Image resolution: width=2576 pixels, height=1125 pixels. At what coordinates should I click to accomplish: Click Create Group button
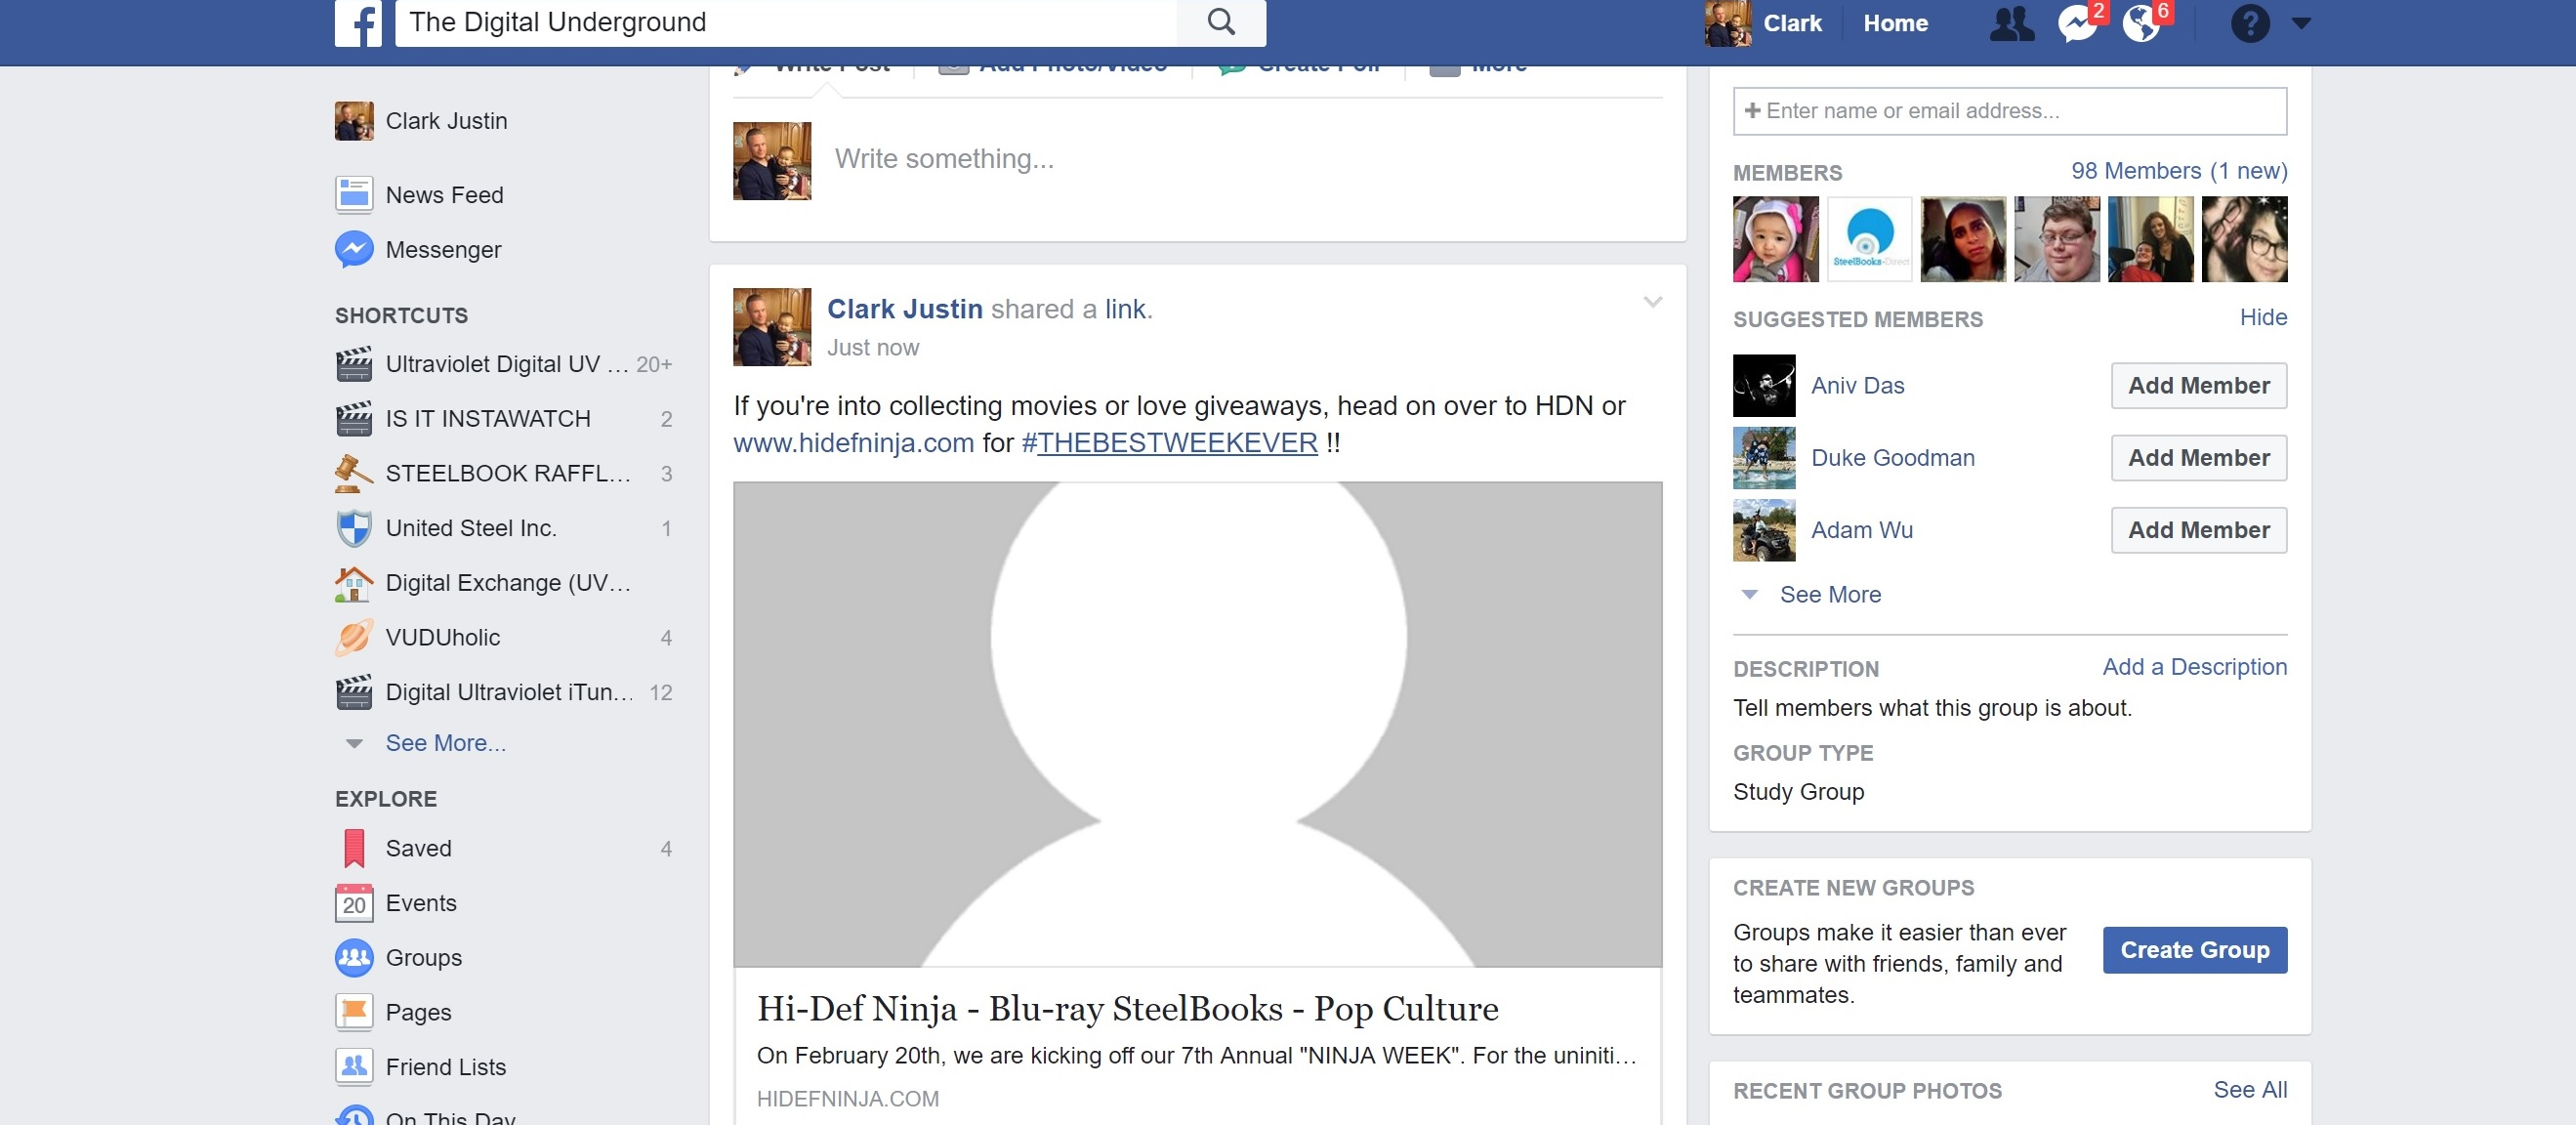point(2194,950)
